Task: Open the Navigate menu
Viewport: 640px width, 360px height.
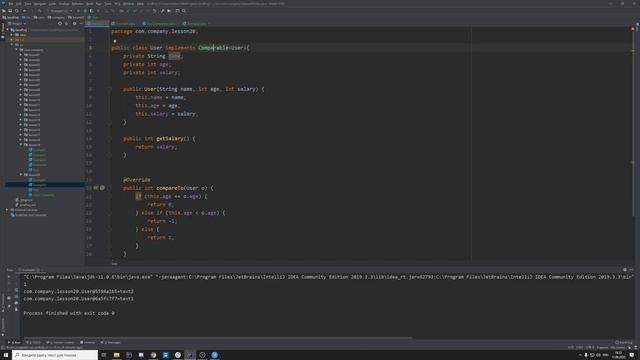Action: 40,4
